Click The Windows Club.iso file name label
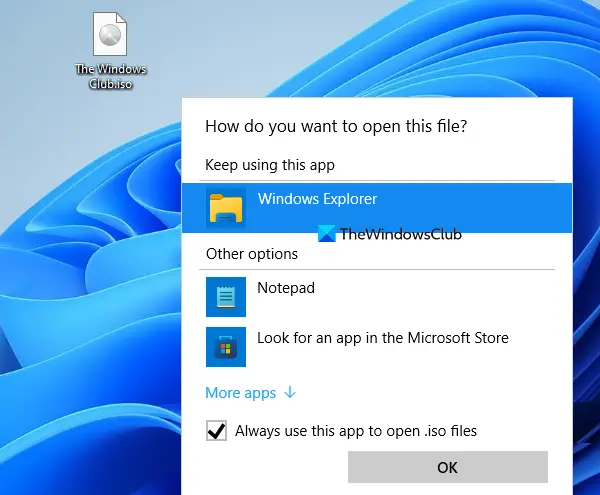 click(111, 77)
